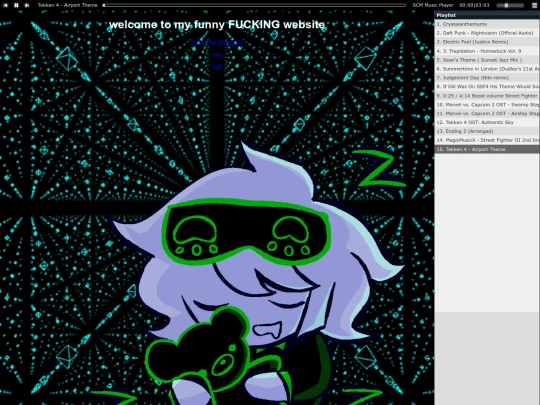
Task: Play Ending 2 (Arranged)
Action: pos(487,131)
